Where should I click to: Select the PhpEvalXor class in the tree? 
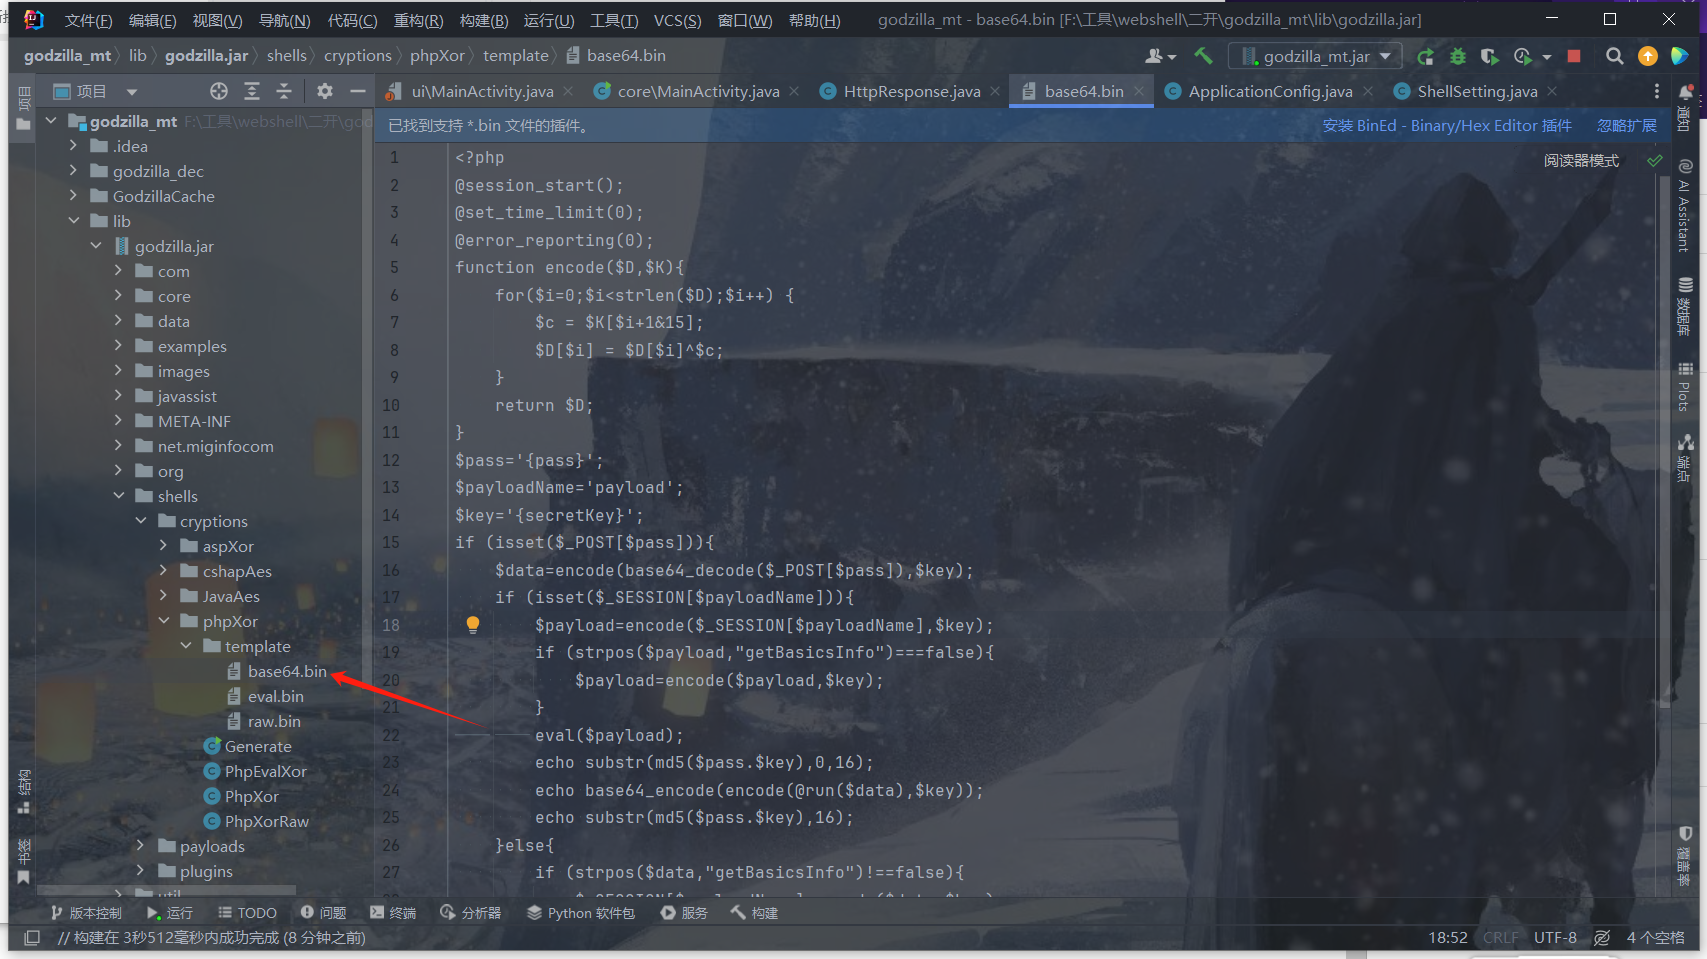tap(266, 771)
